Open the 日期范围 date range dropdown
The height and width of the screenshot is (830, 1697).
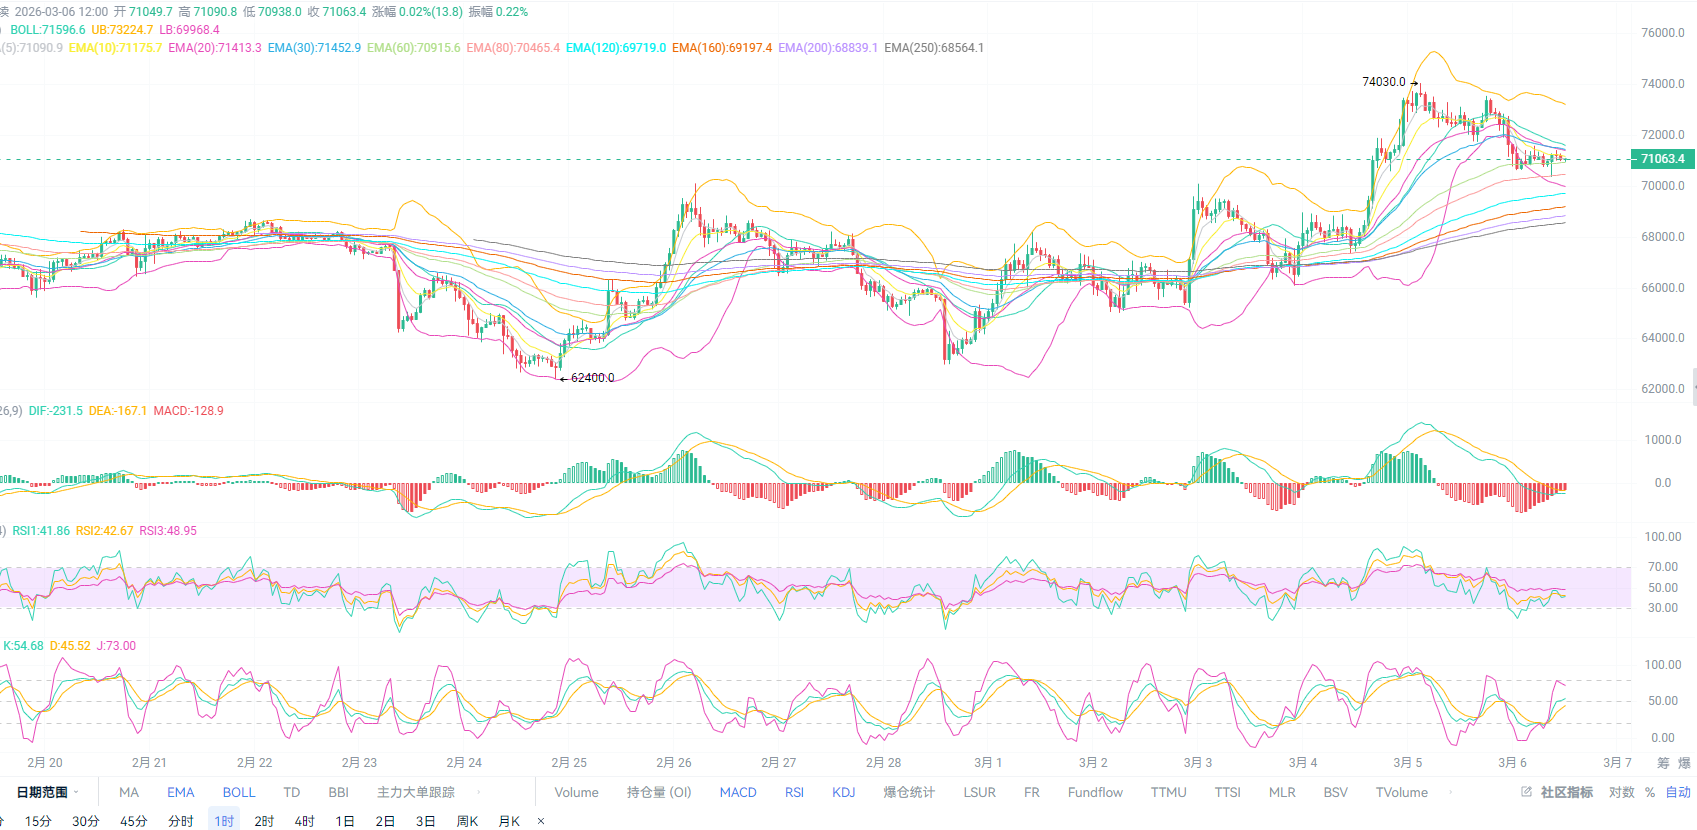pos(47,792)
